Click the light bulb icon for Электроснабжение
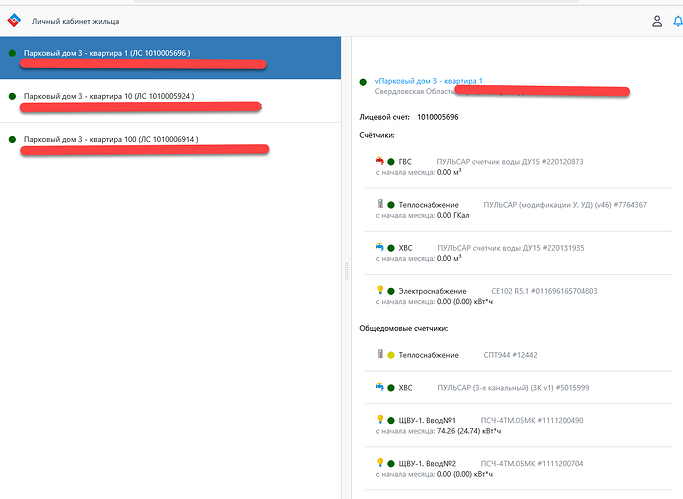 (379, 291)
